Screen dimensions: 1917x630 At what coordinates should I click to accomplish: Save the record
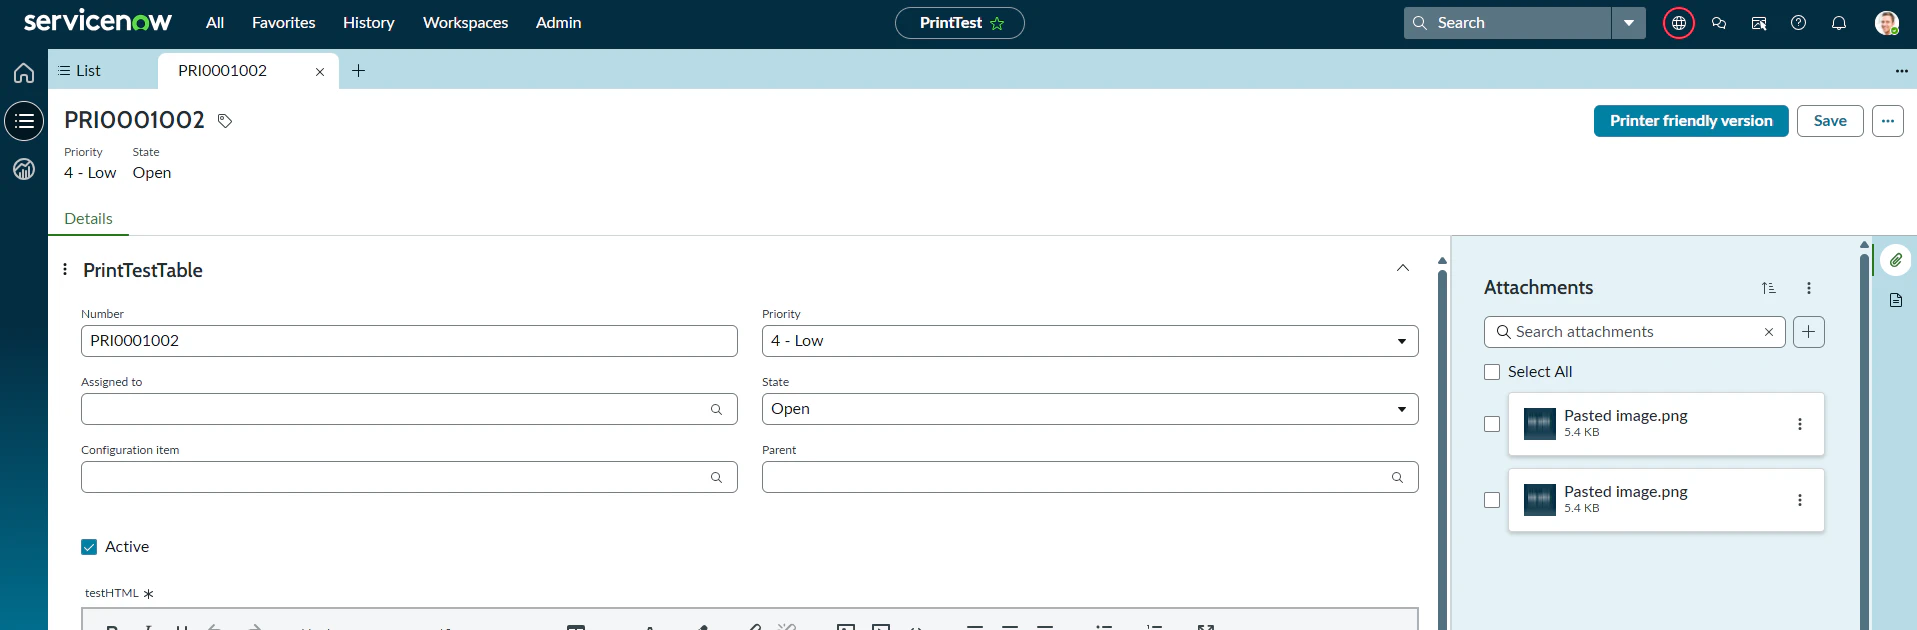coord(1830,121)
